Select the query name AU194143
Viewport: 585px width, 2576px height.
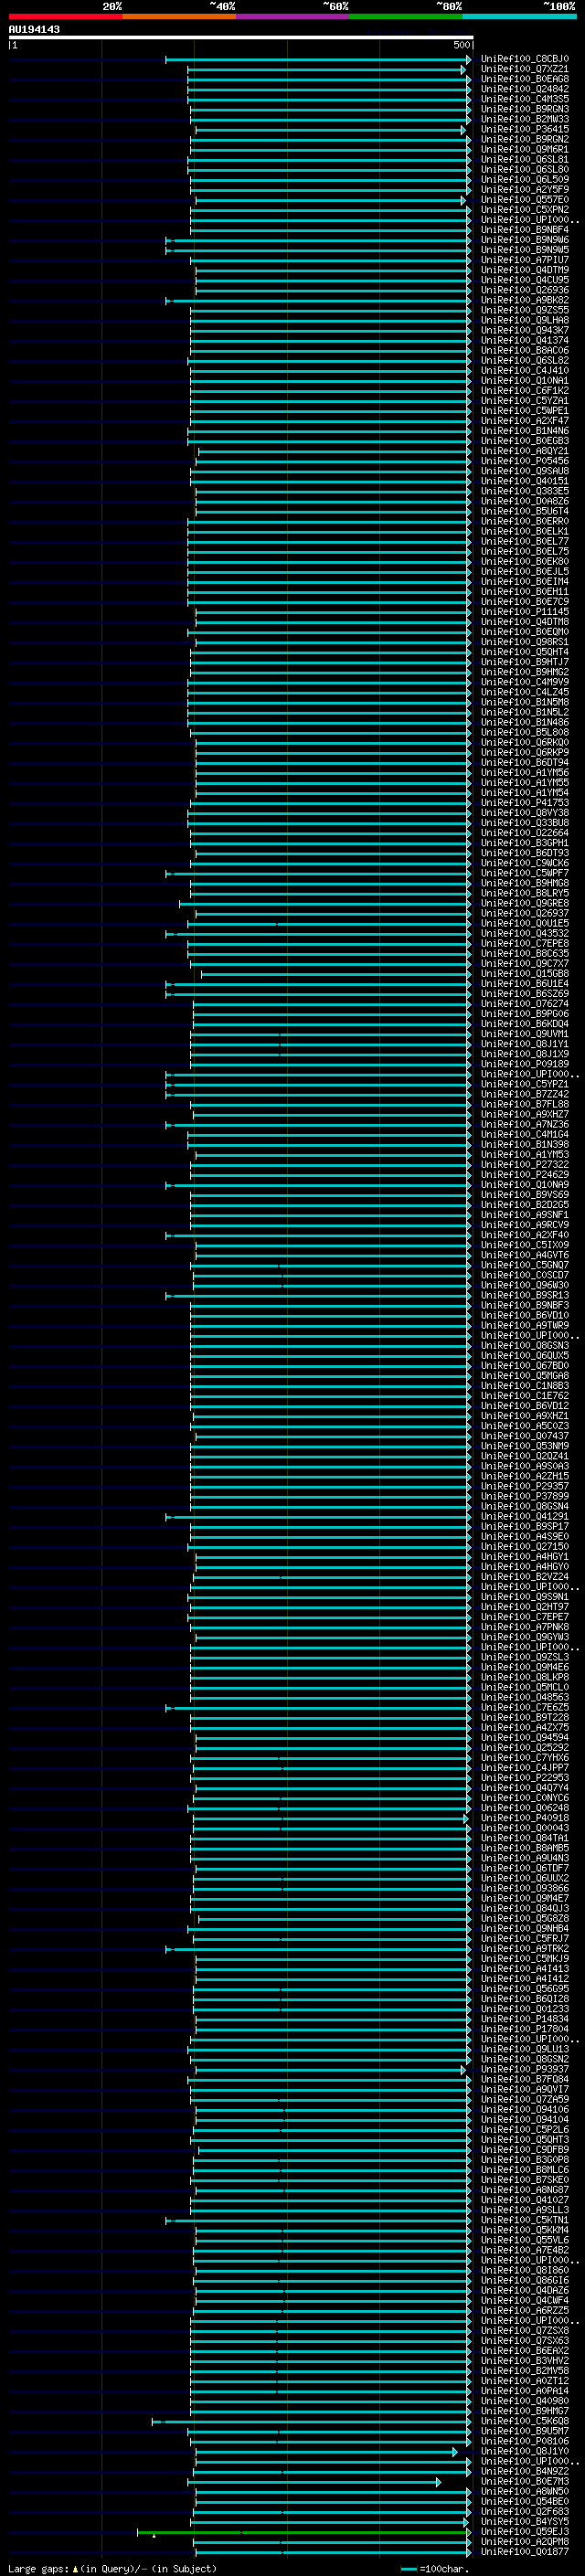pyautogui.click(x=34, y=29)
